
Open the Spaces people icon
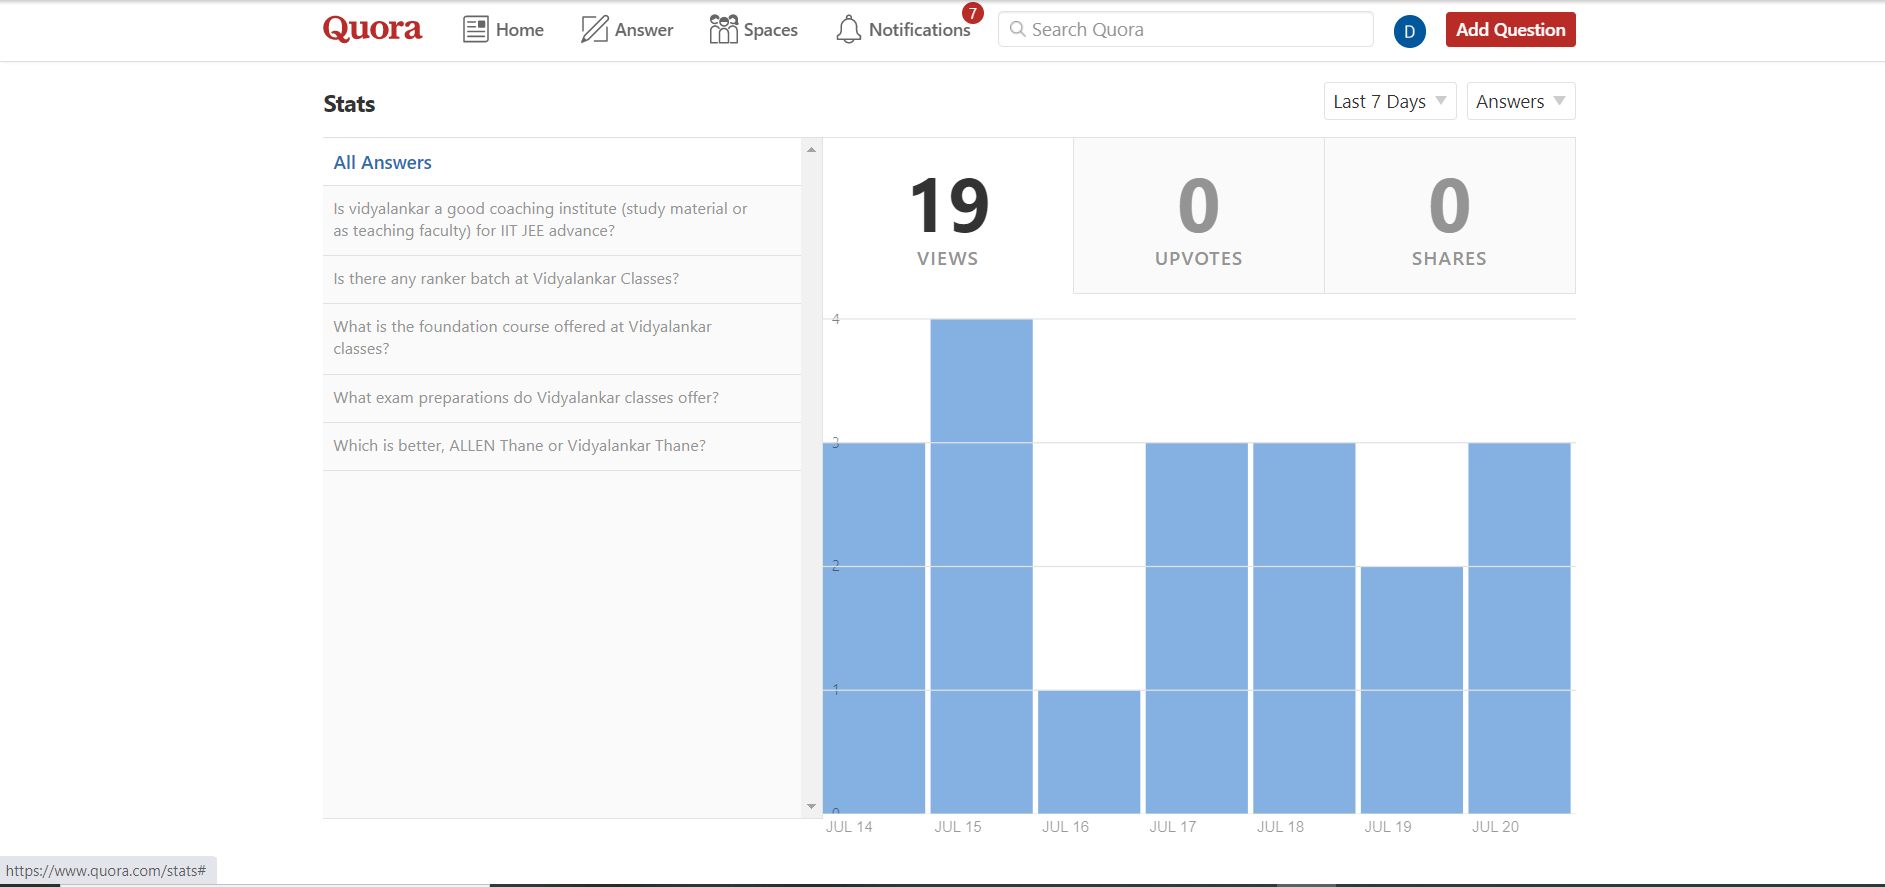(723, 29)
